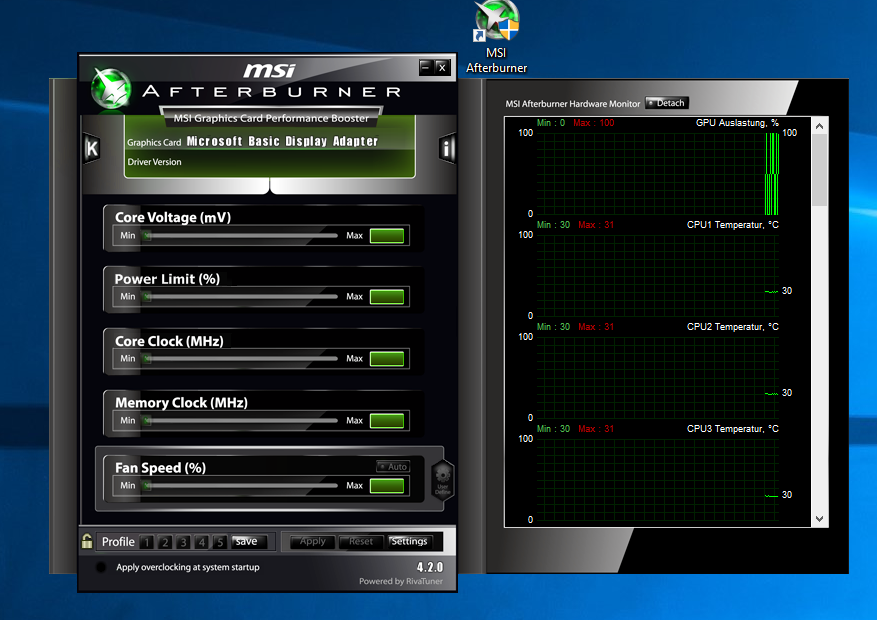This screenshot has height=620, width=877.
Task: Click the Power Limit slider track
Action: tap(241, 296)
